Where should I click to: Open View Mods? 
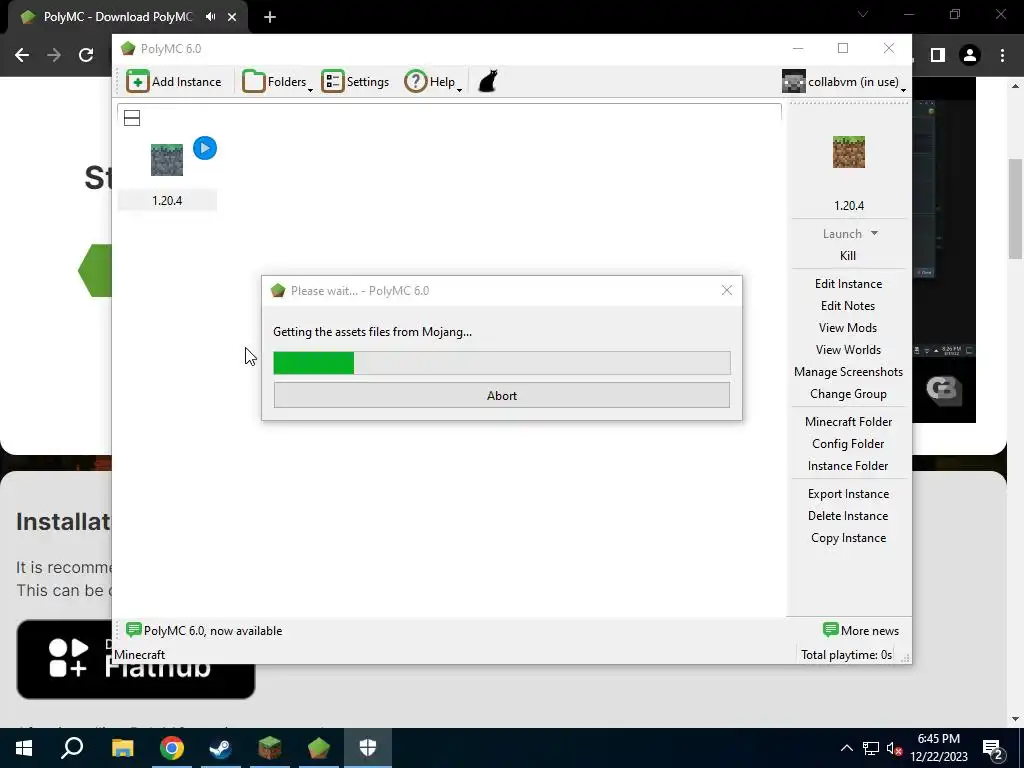(x=848, y=328)
